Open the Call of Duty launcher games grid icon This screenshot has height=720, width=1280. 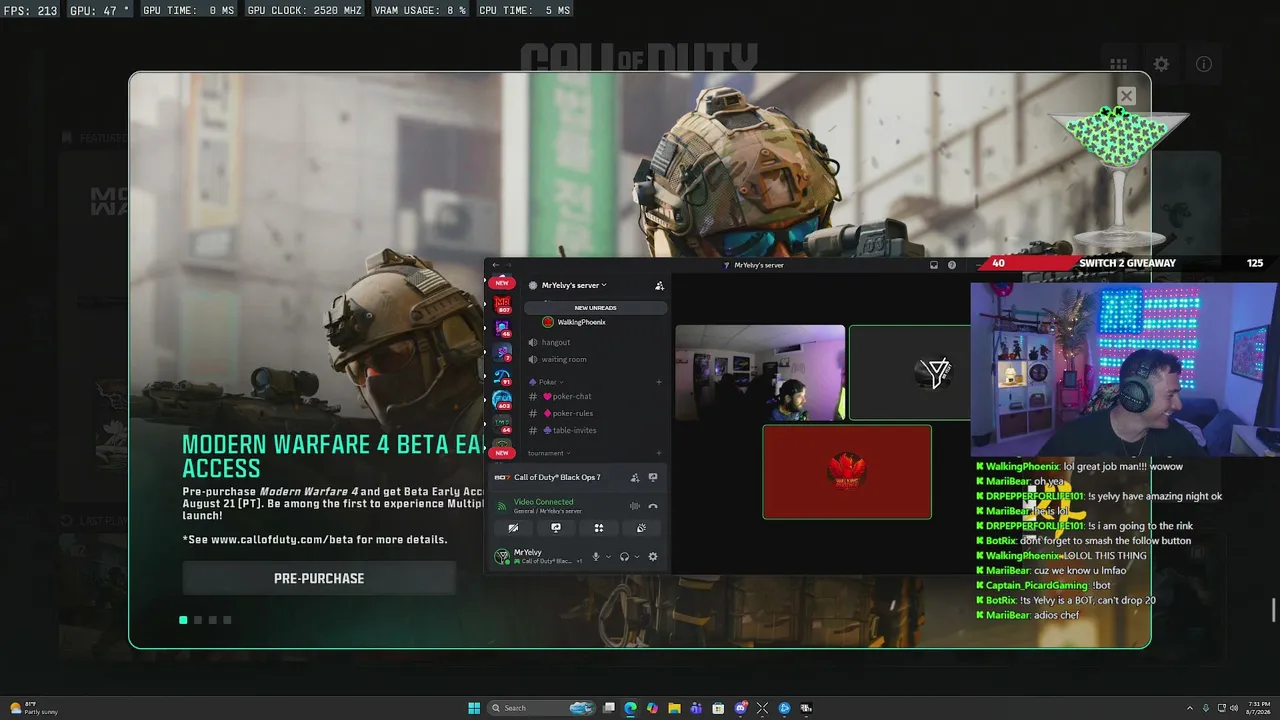(1118, 64)
